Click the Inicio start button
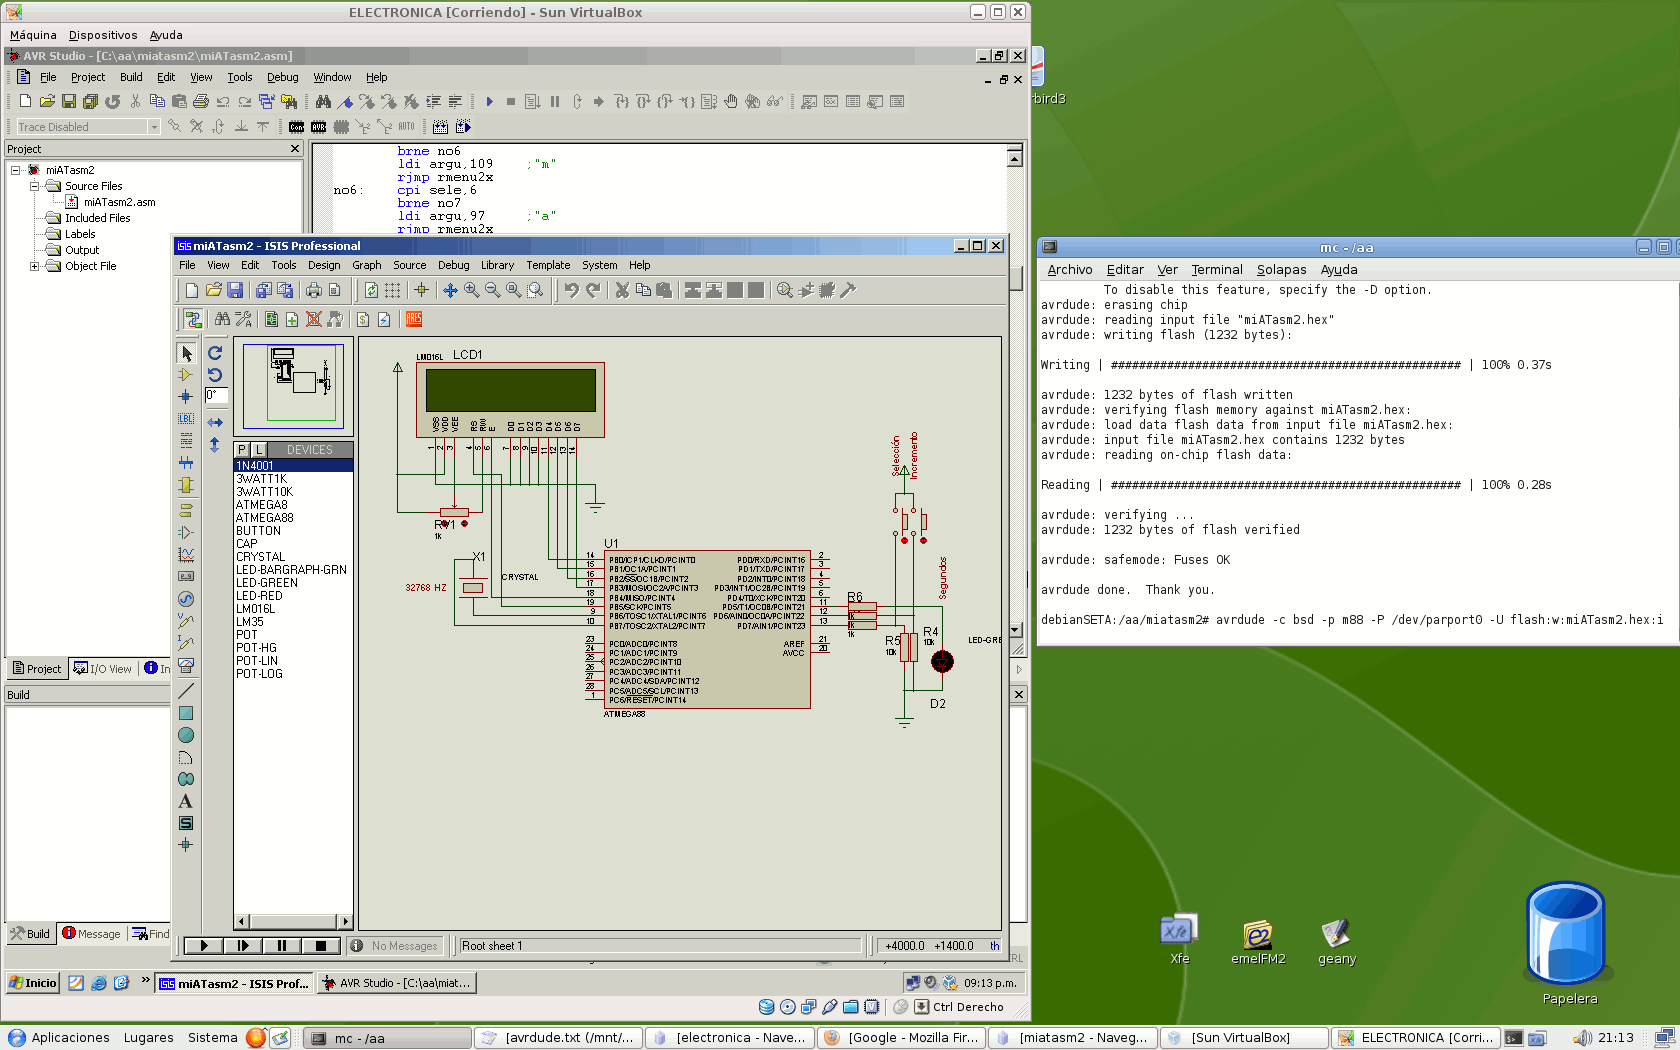The width and height of the screenshot is (1680, 1050). click(33, 983)
